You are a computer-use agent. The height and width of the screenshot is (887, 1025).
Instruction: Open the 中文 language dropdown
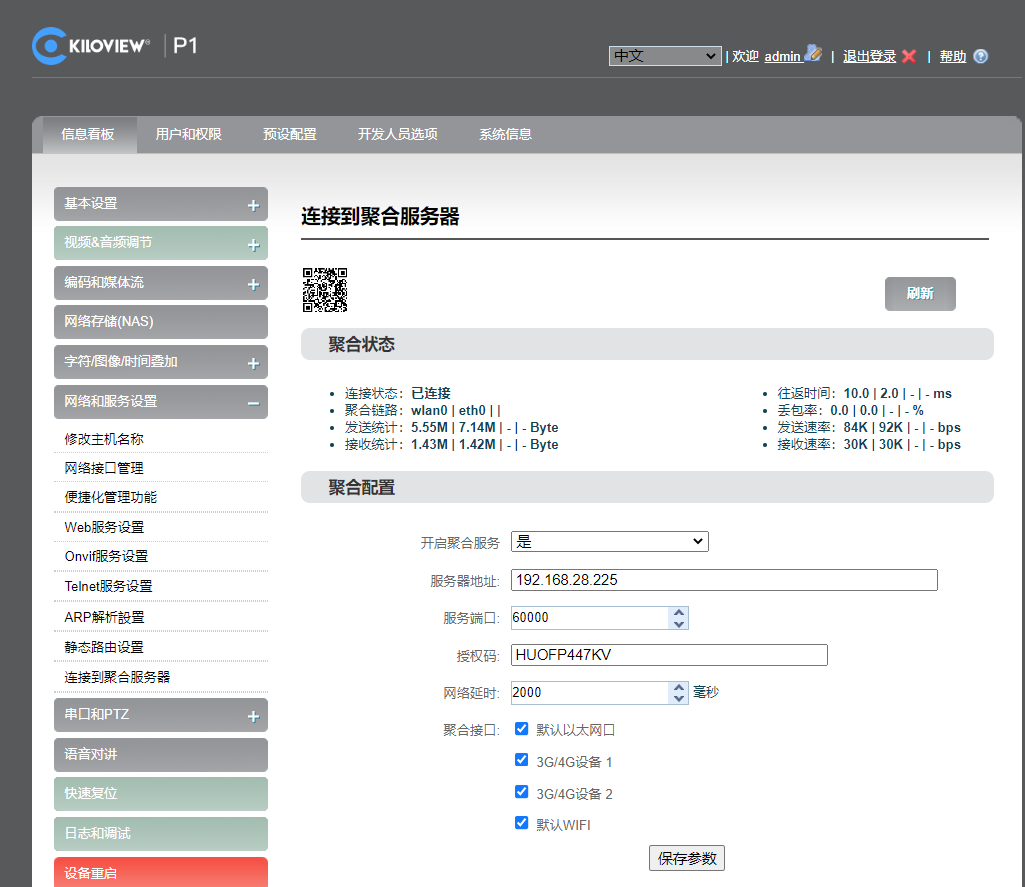pos(665,56)
